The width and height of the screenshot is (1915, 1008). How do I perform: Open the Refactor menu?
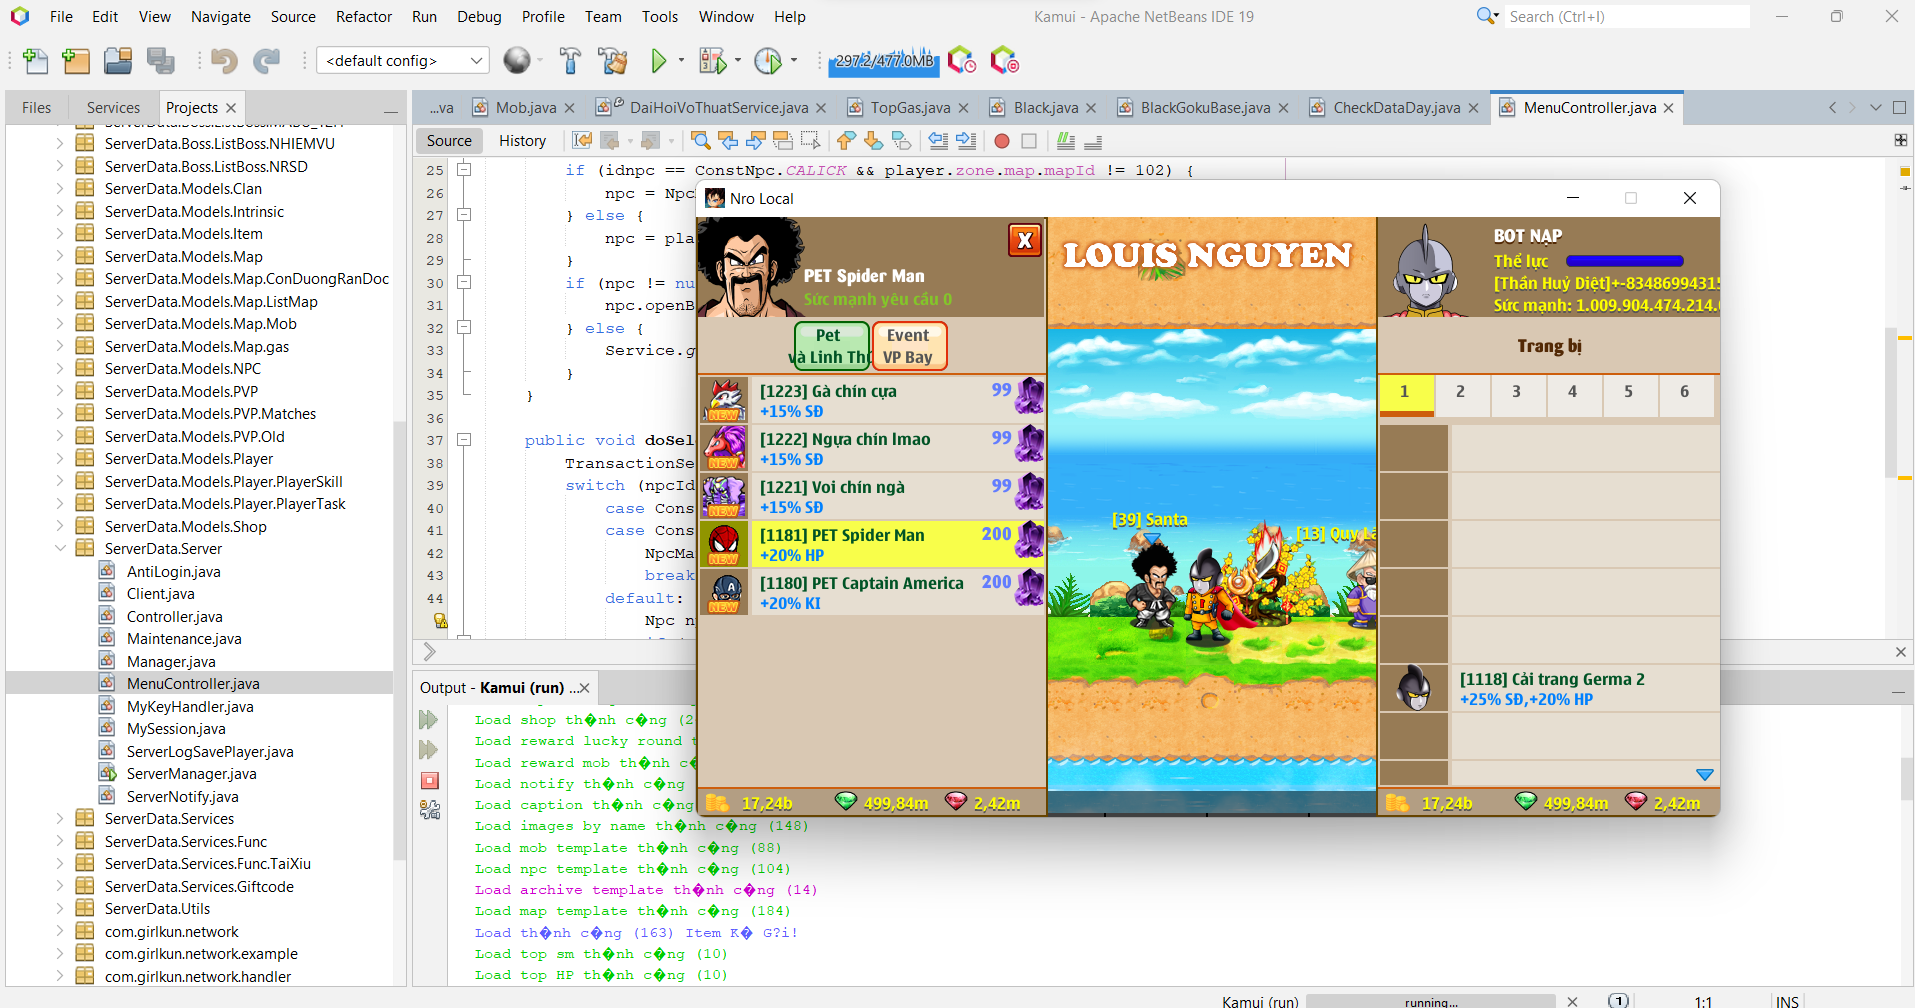tap(363, 17)
